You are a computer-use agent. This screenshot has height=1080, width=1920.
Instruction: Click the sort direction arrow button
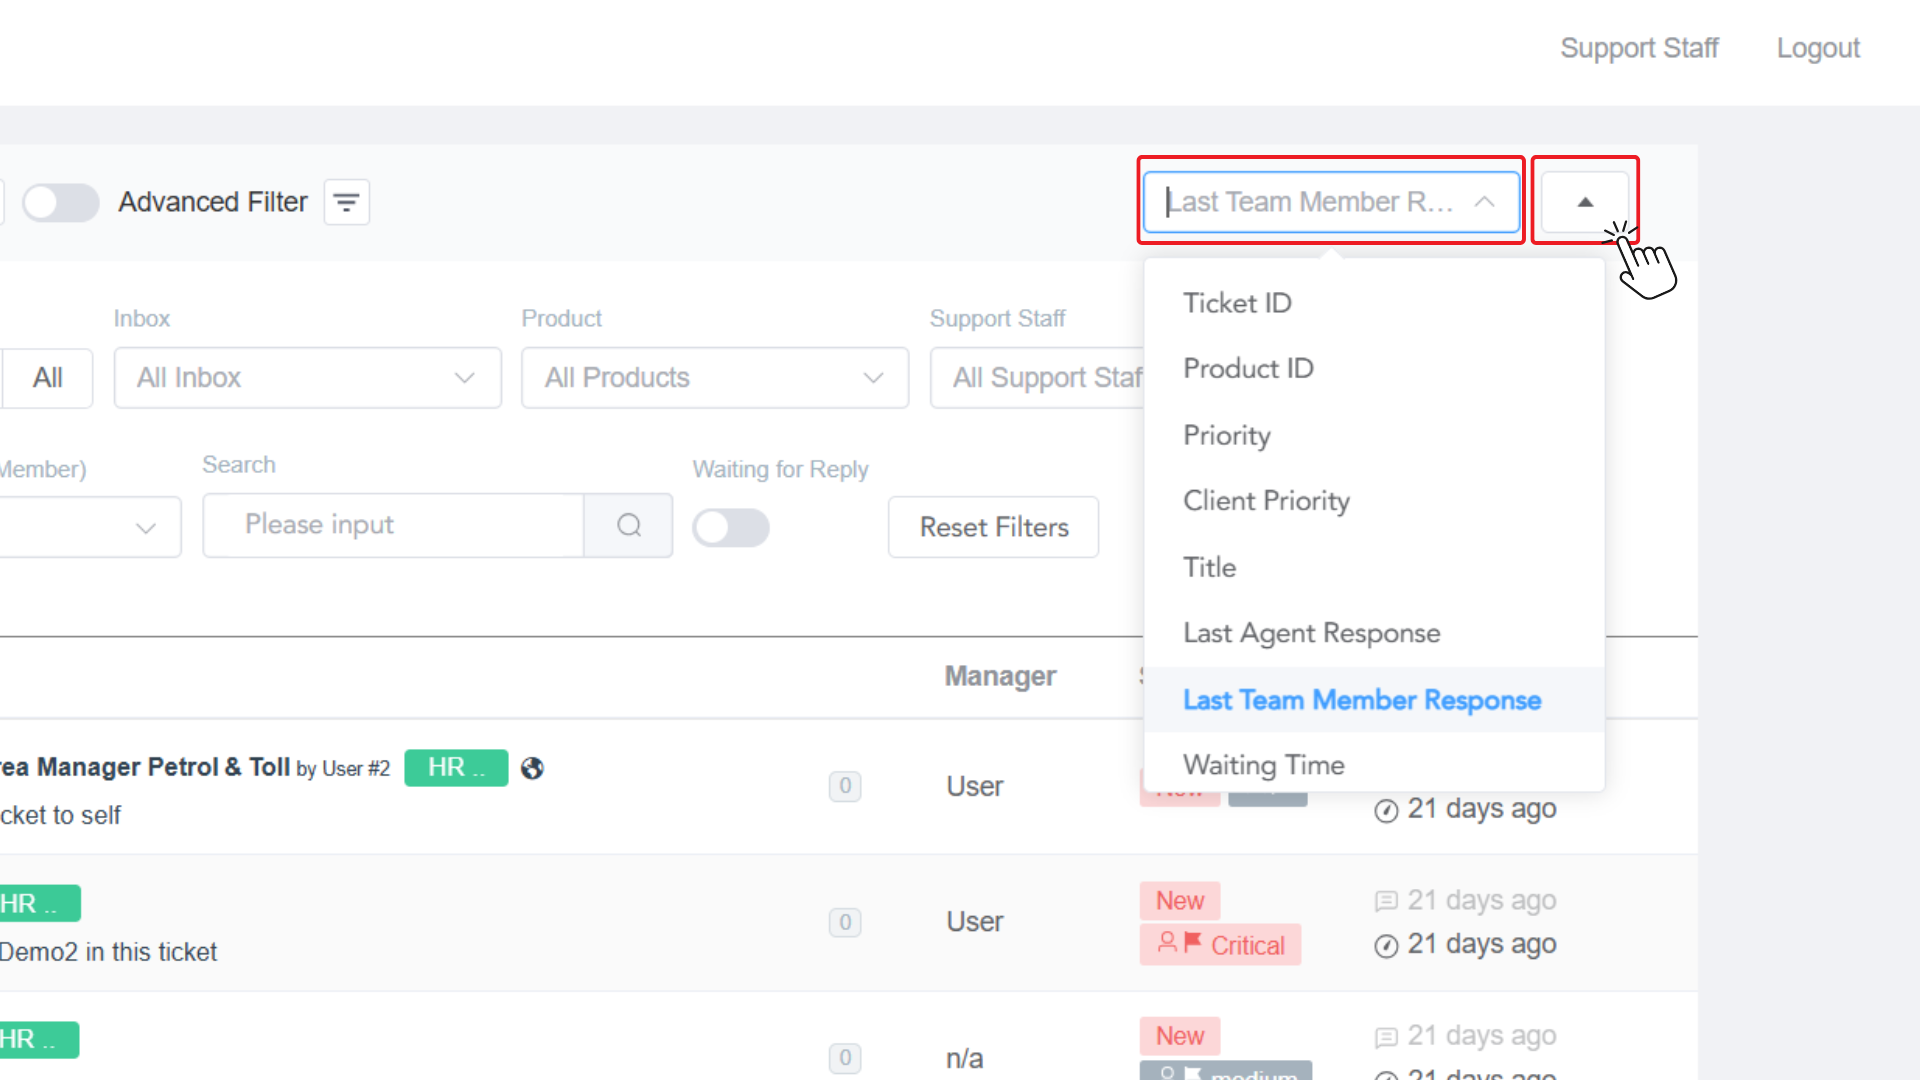pyautogui.click(x=1584, y=202)
